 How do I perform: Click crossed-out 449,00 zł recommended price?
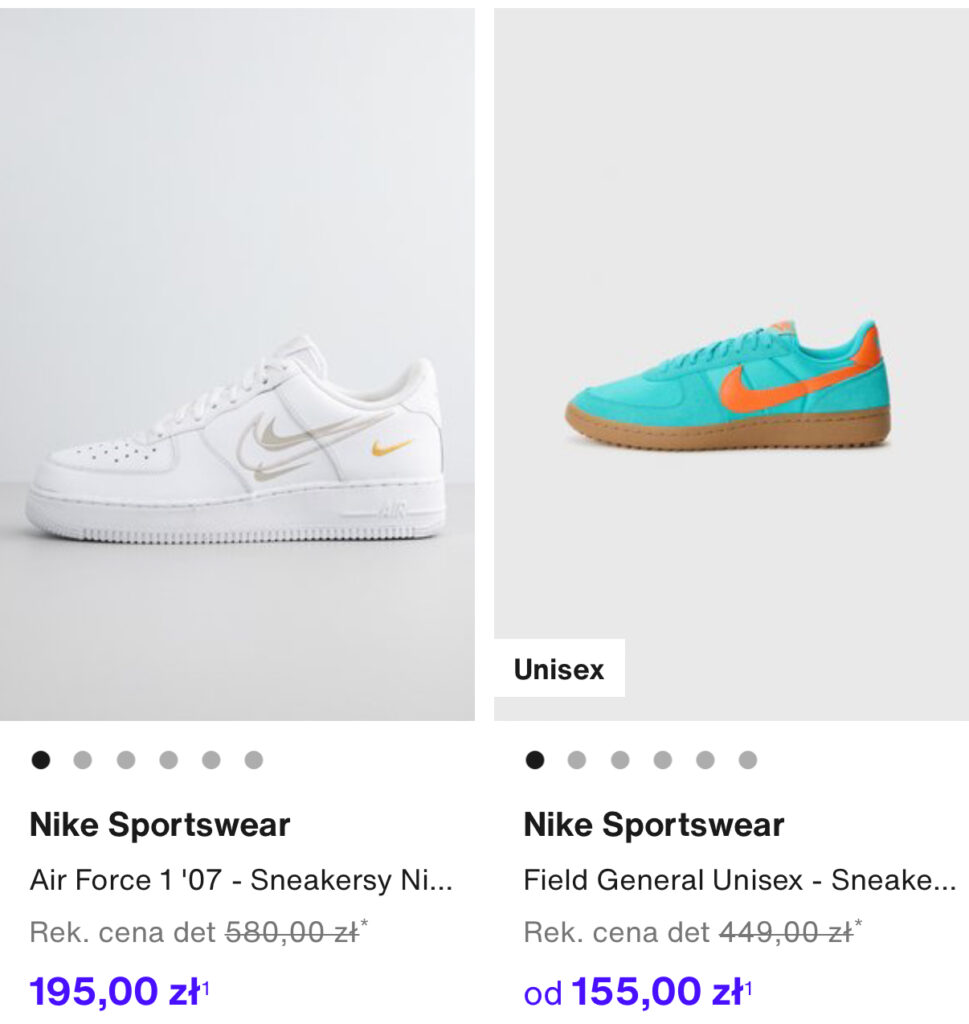pyautogui.click(x=786, y=933)
